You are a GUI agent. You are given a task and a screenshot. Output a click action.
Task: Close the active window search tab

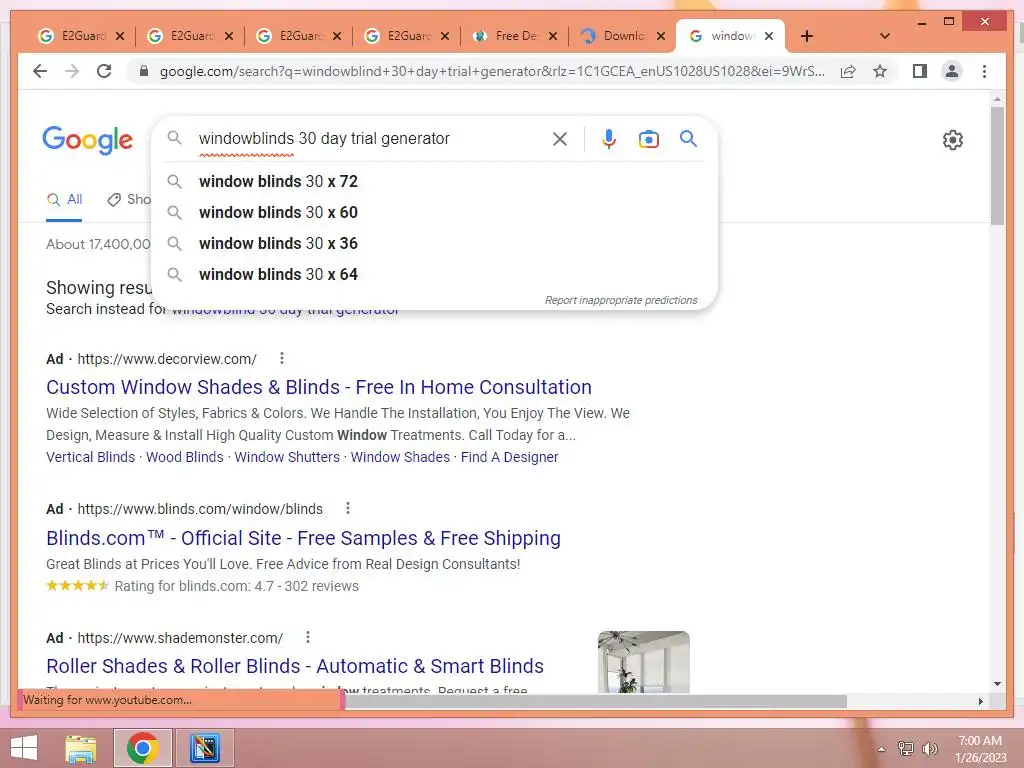click(x=769, y=36)
